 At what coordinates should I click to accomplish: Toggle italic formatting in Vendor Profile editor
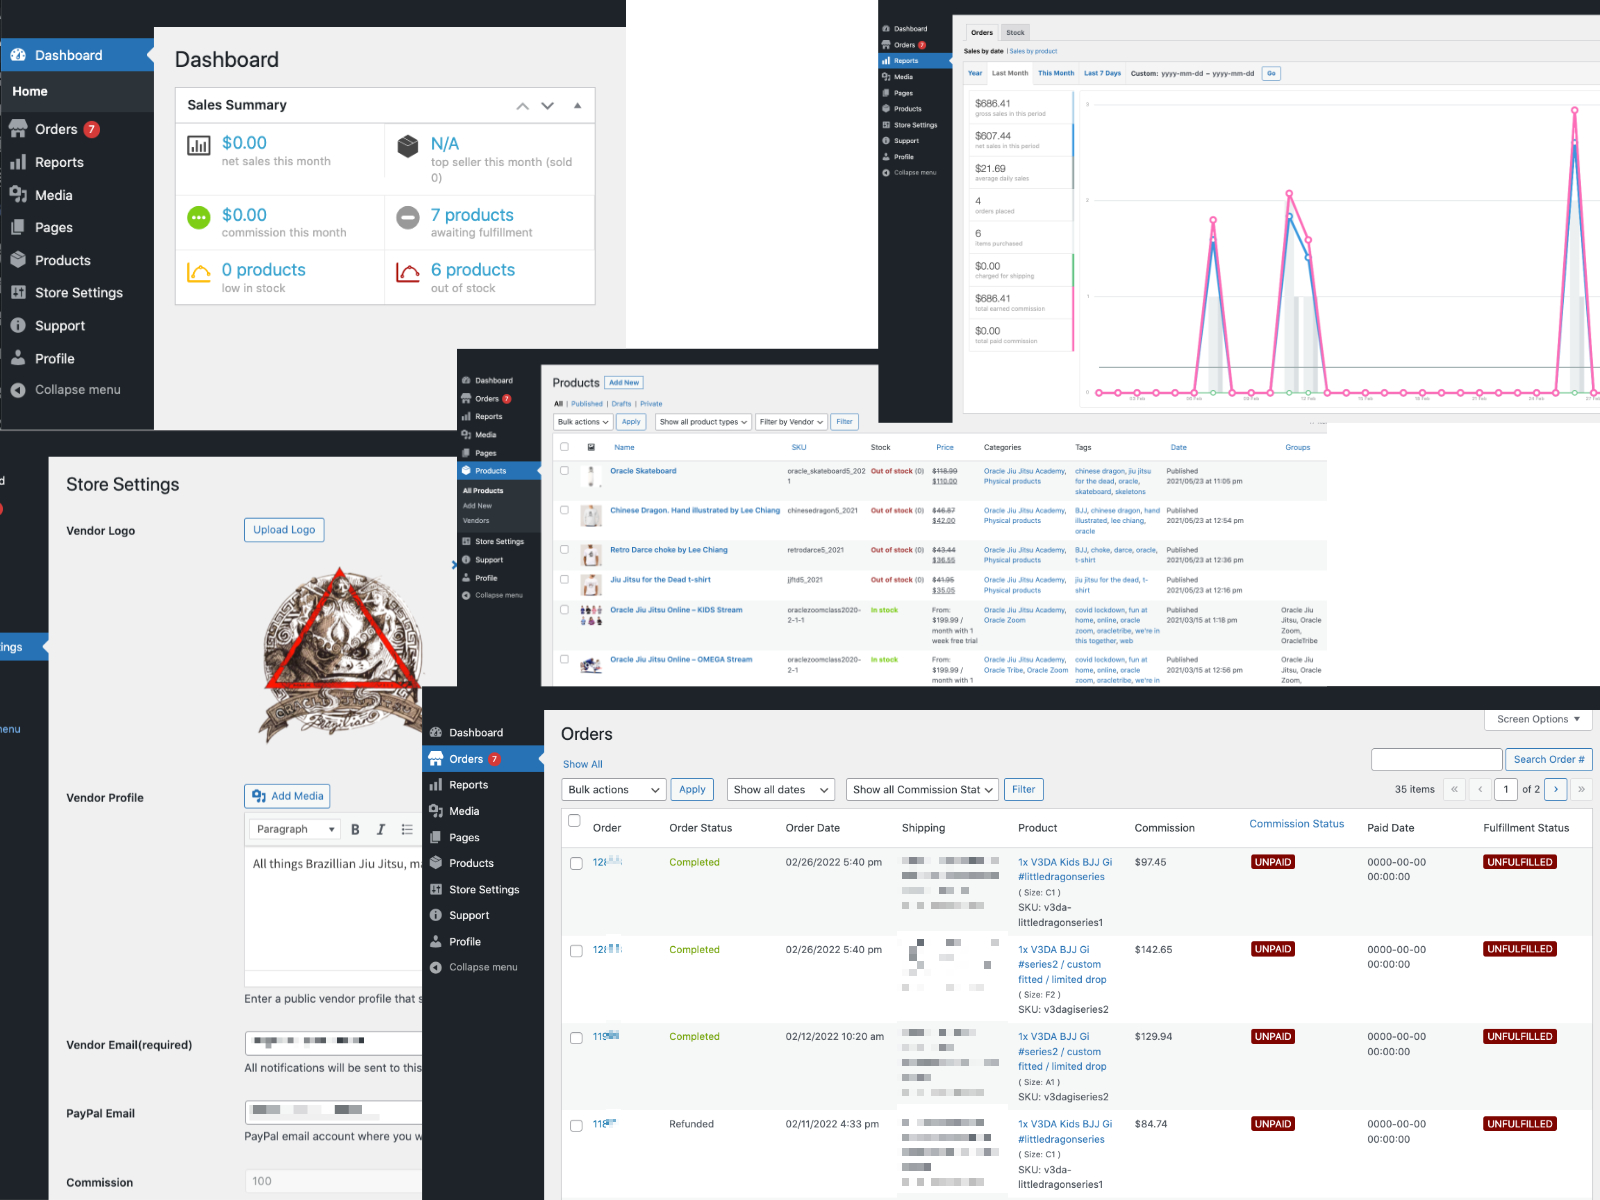pyautogui.click(x=381, y=829)
